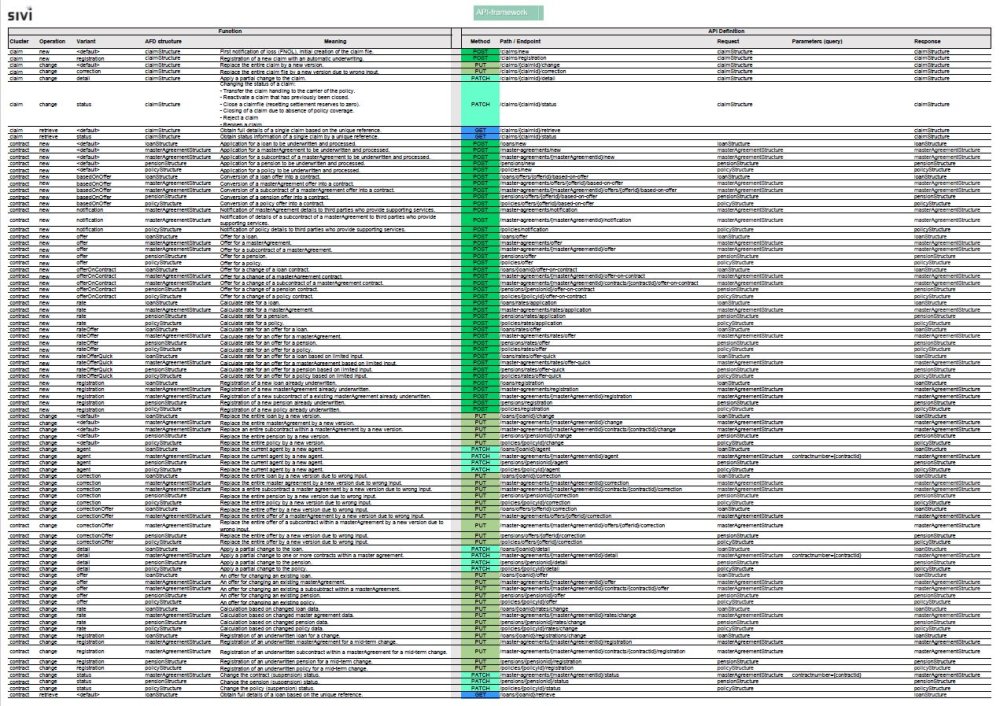1000x706 pixels.
Task: Select the /loans/new endpoint cell
Action: point(515,143)
